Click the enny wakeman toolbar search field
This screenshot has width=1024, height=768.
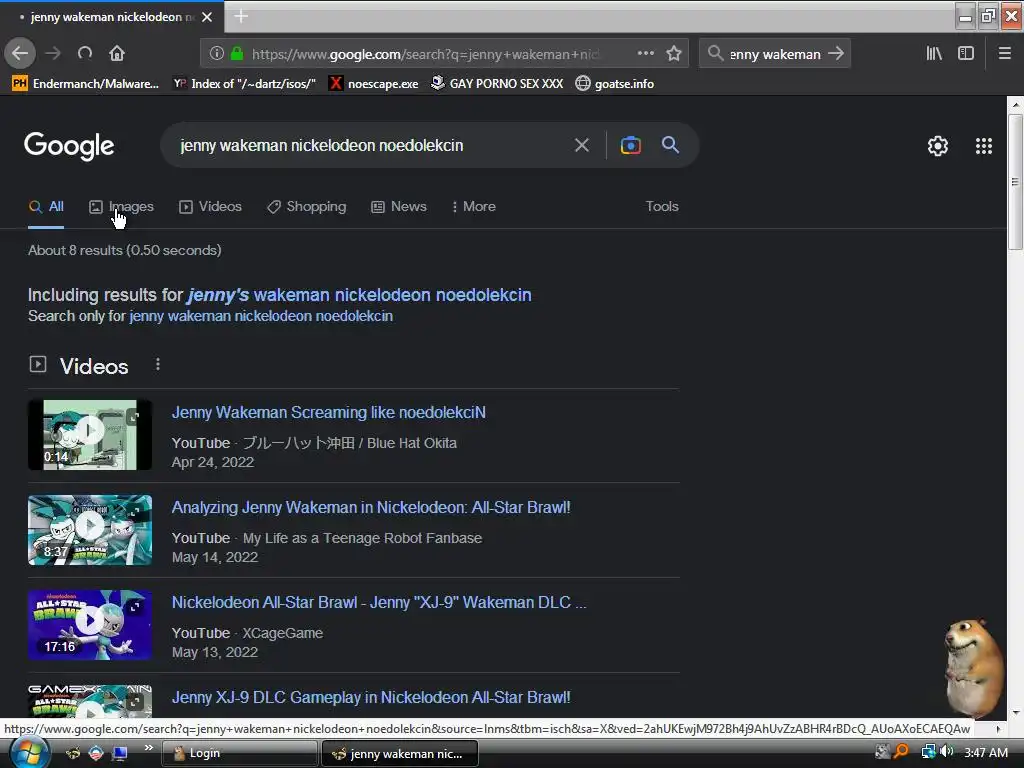[x=774, y=54]
